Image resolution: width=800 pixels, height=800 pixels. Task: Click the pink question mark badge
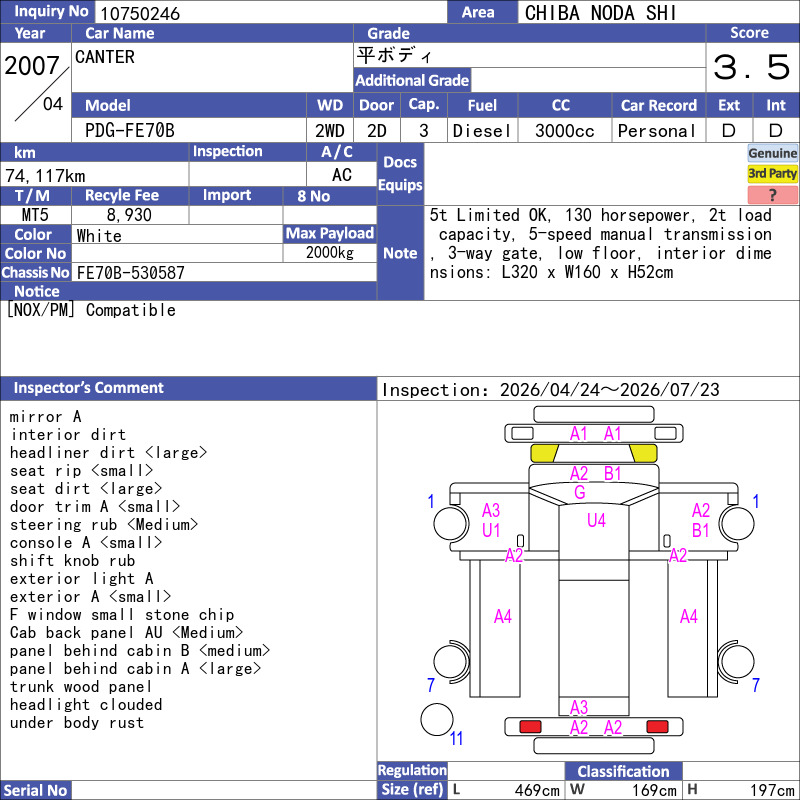(772, 194)
